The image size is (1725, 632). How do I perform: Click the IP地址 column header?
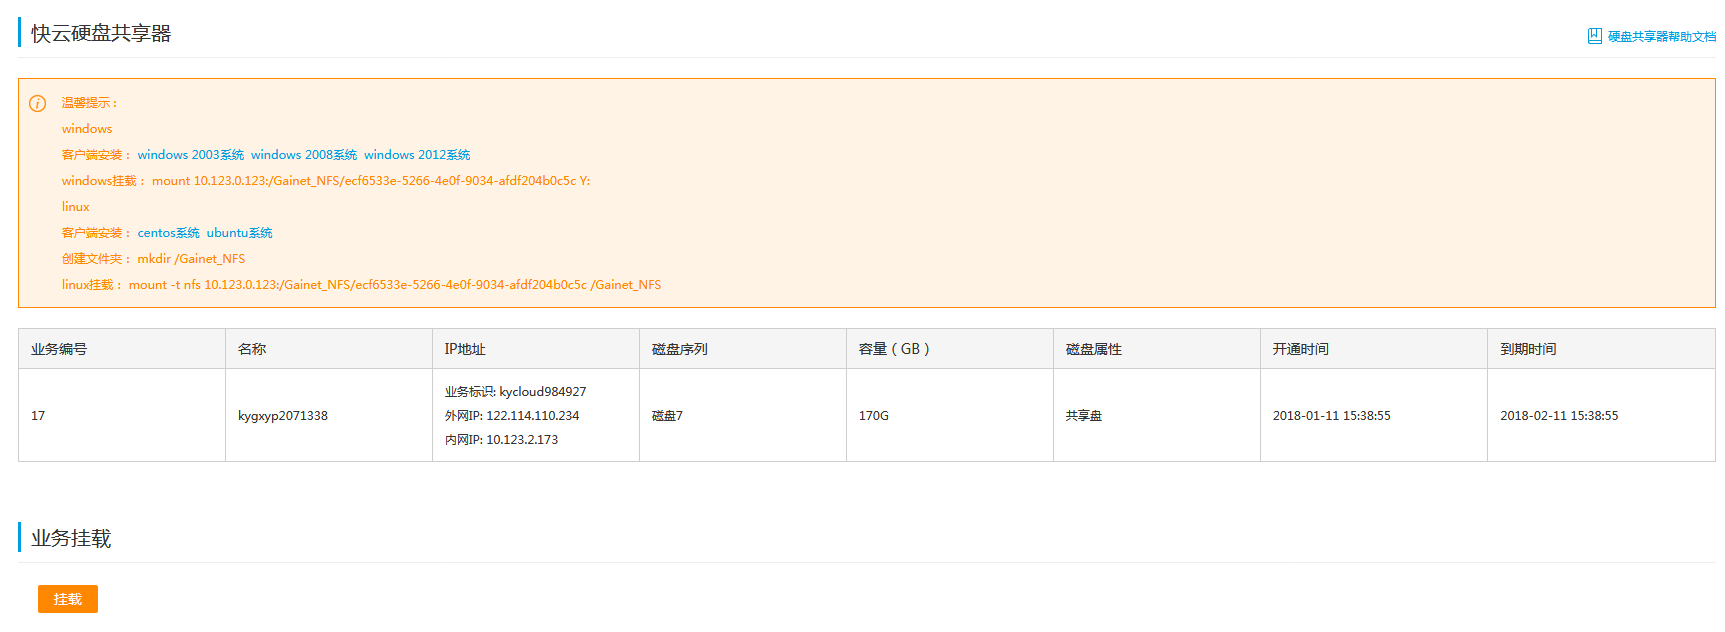pyautogui.click(x=465, y=349)
